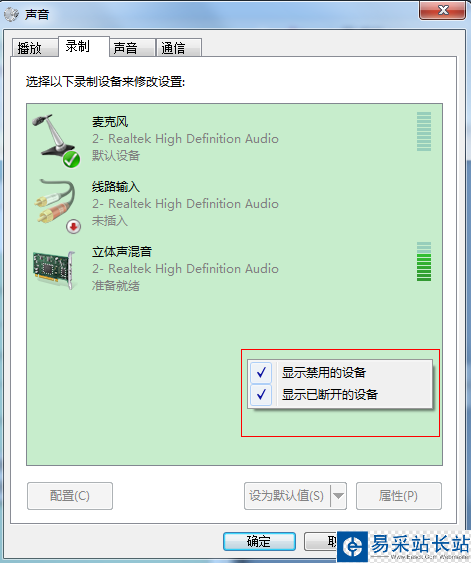Toggle 显示禁用的设备 checkmark
The height and width of the screenshot is (563, 471).
click(261, 373)
